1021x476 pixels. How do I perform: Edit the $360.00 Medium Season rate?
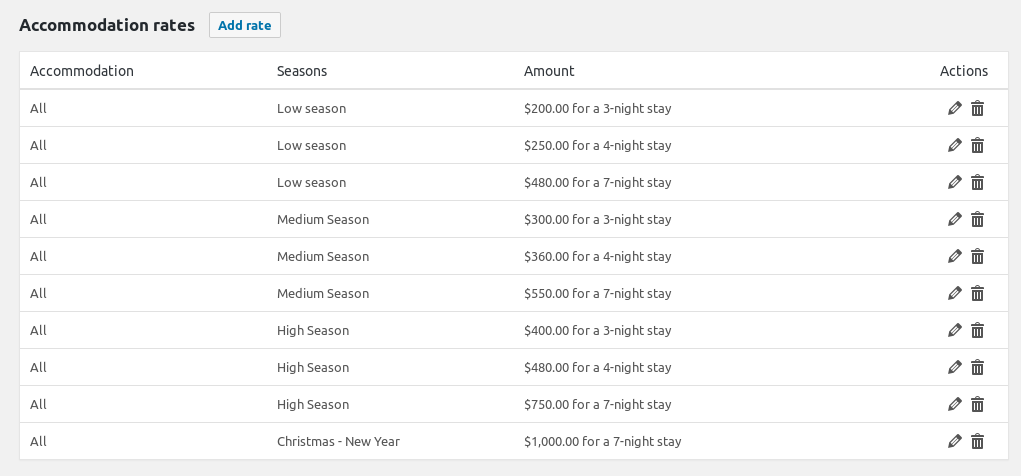[954, 256]
